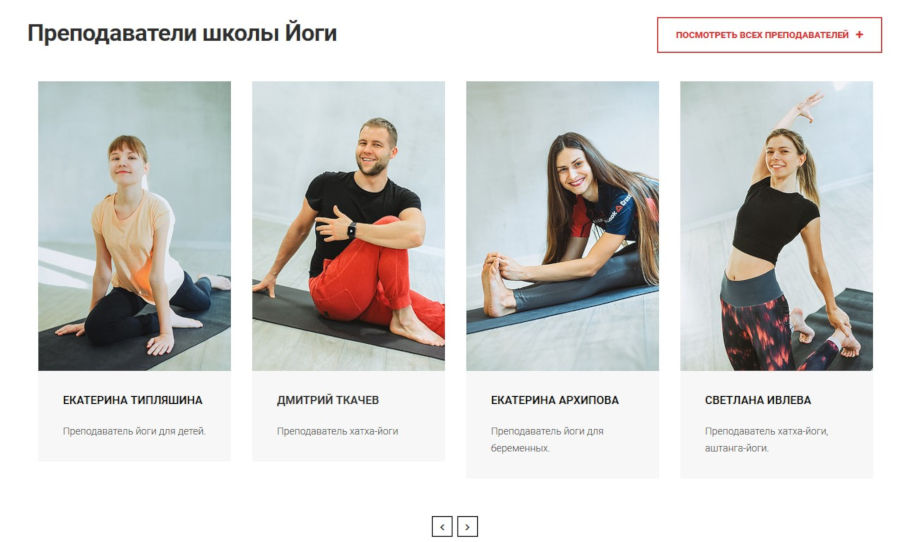
Task: Click the plus icon in the view-all-teachers button
Action: click(859, 35)
